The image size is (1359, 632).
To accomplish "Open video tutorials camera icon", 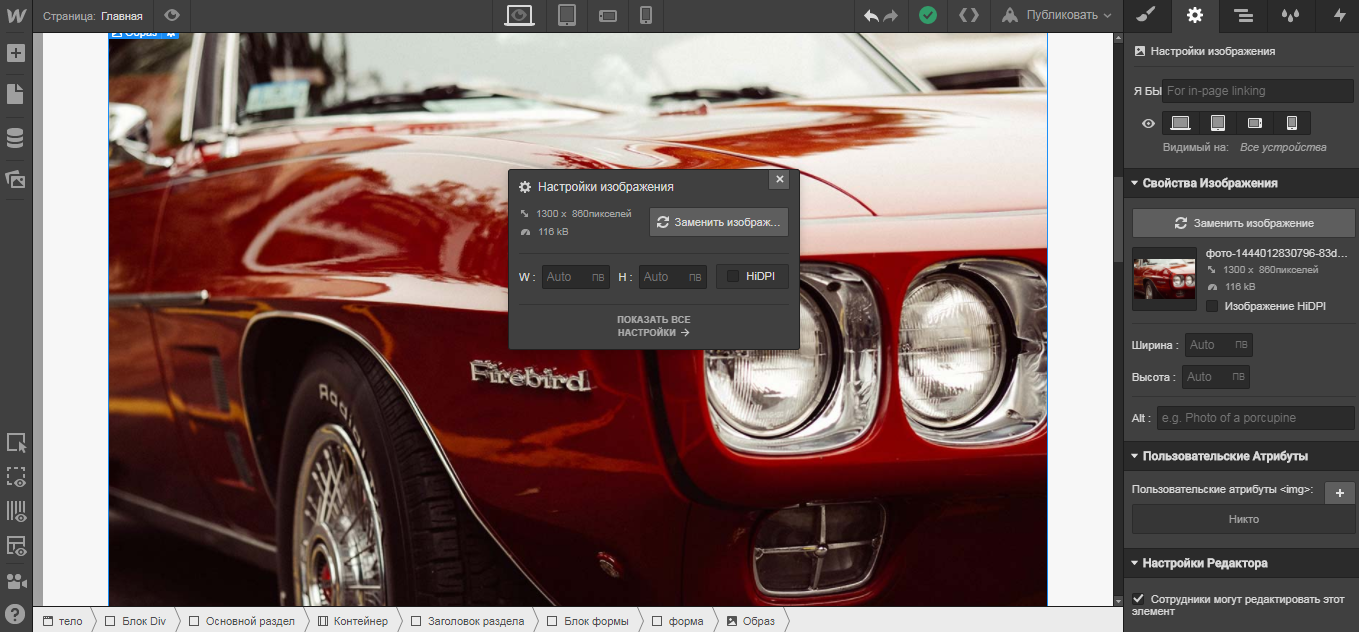I will coord(15,581).
